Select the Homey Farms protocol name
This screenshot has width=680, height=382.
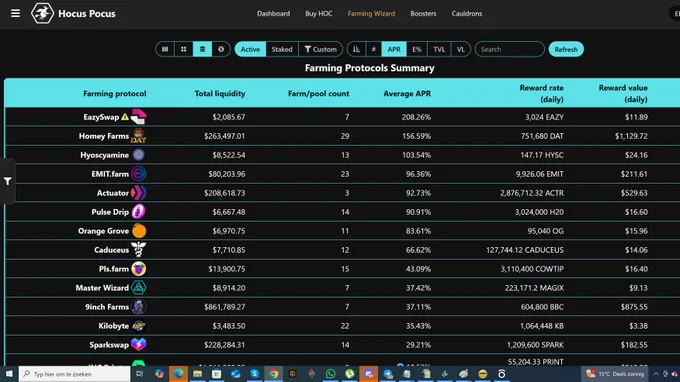tap(104, 136)
